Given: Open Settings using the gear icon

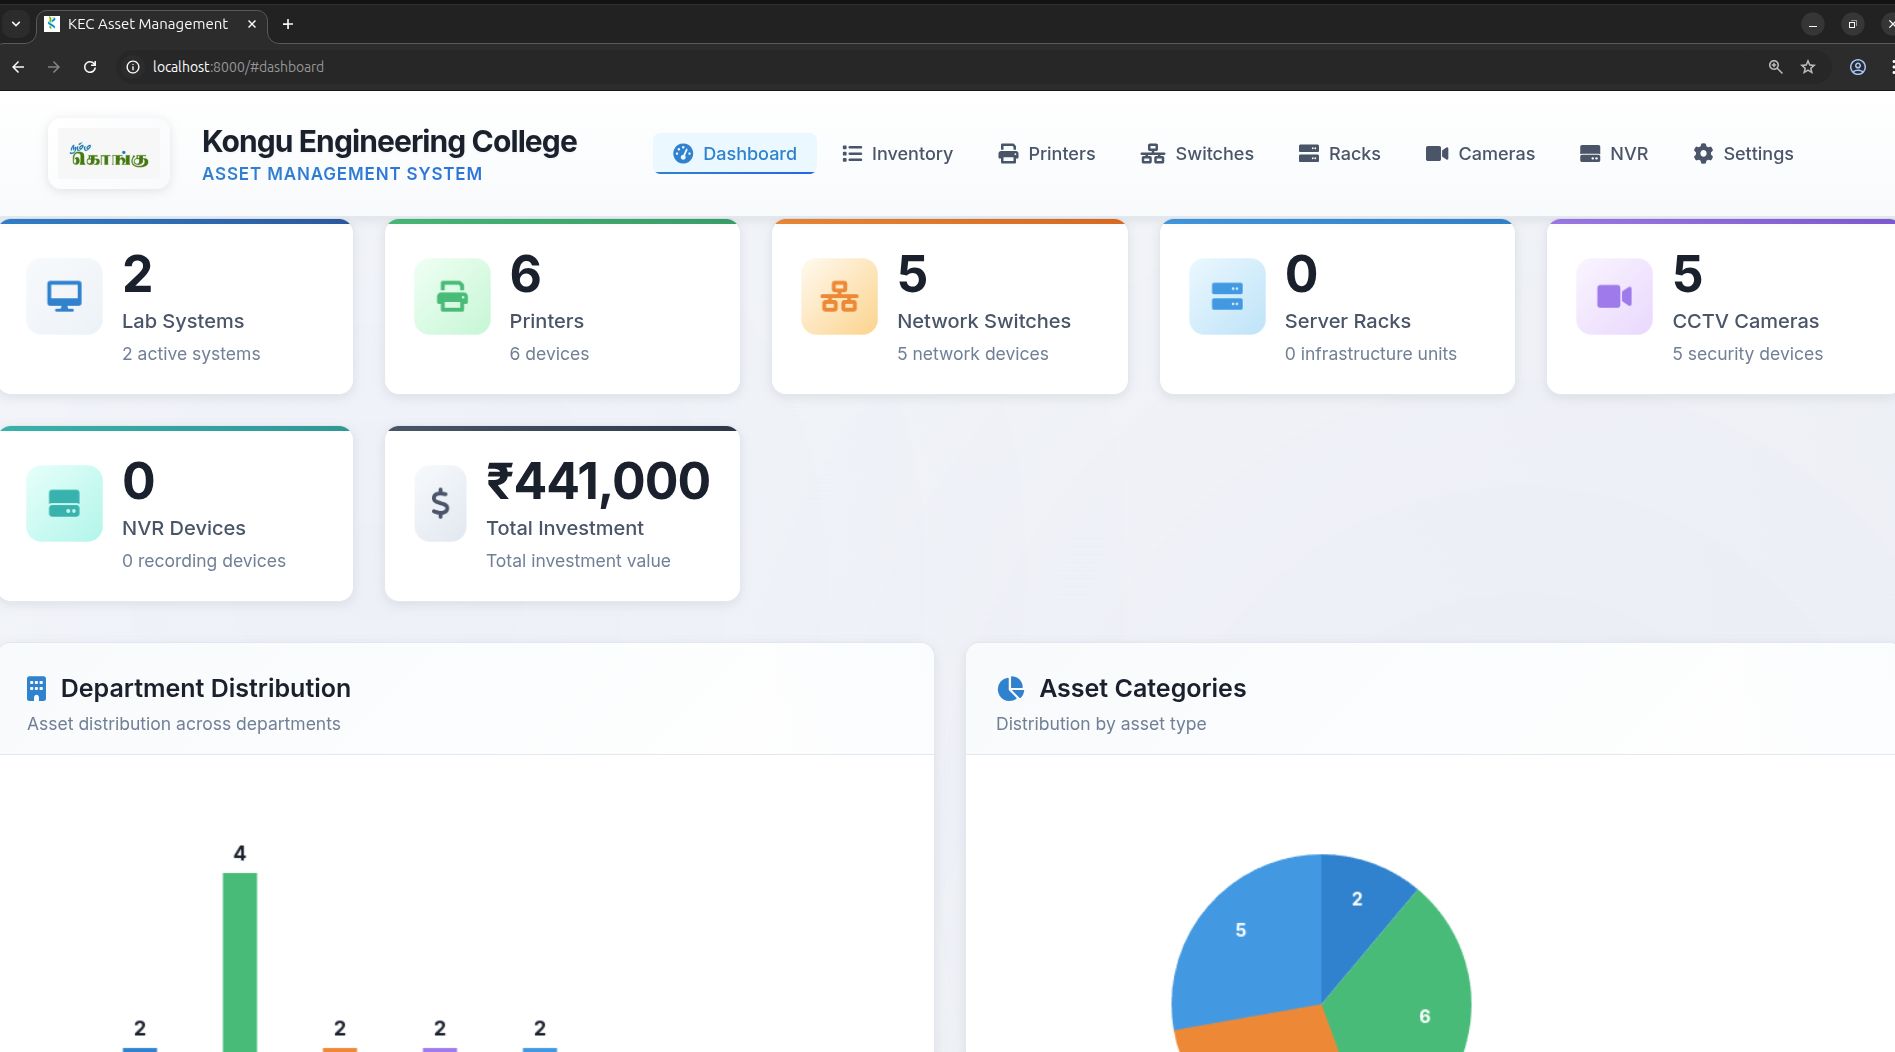Looking at the screenshot, I should click(x=1702, y=153).
